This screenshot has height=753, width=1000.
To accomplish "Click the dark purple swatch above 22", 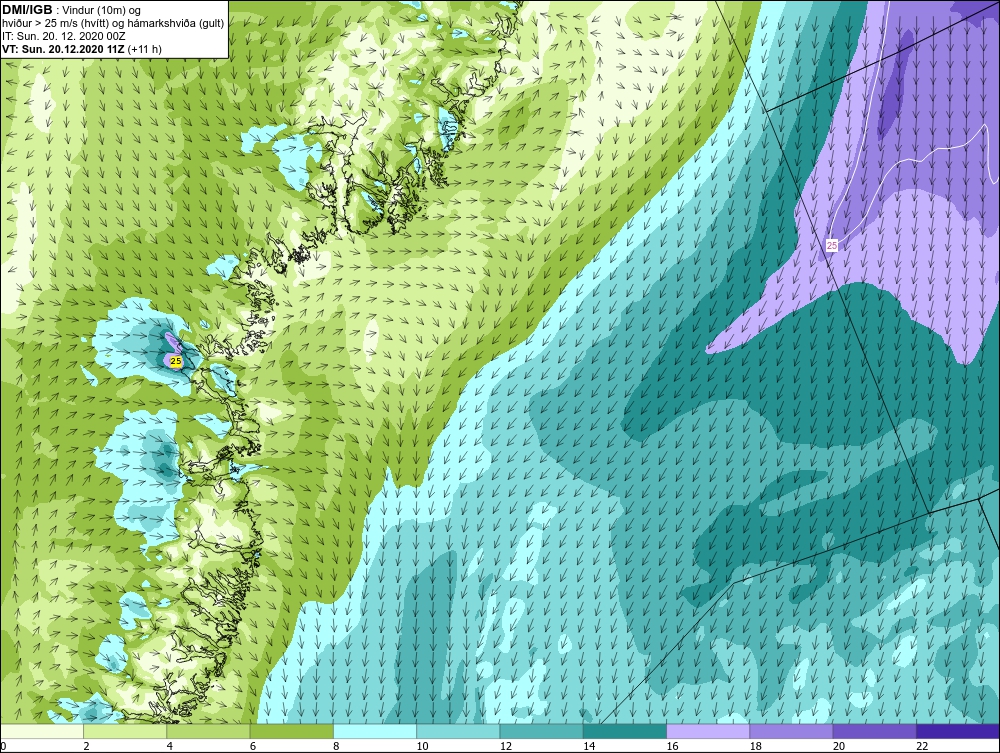I will [958, 731].
